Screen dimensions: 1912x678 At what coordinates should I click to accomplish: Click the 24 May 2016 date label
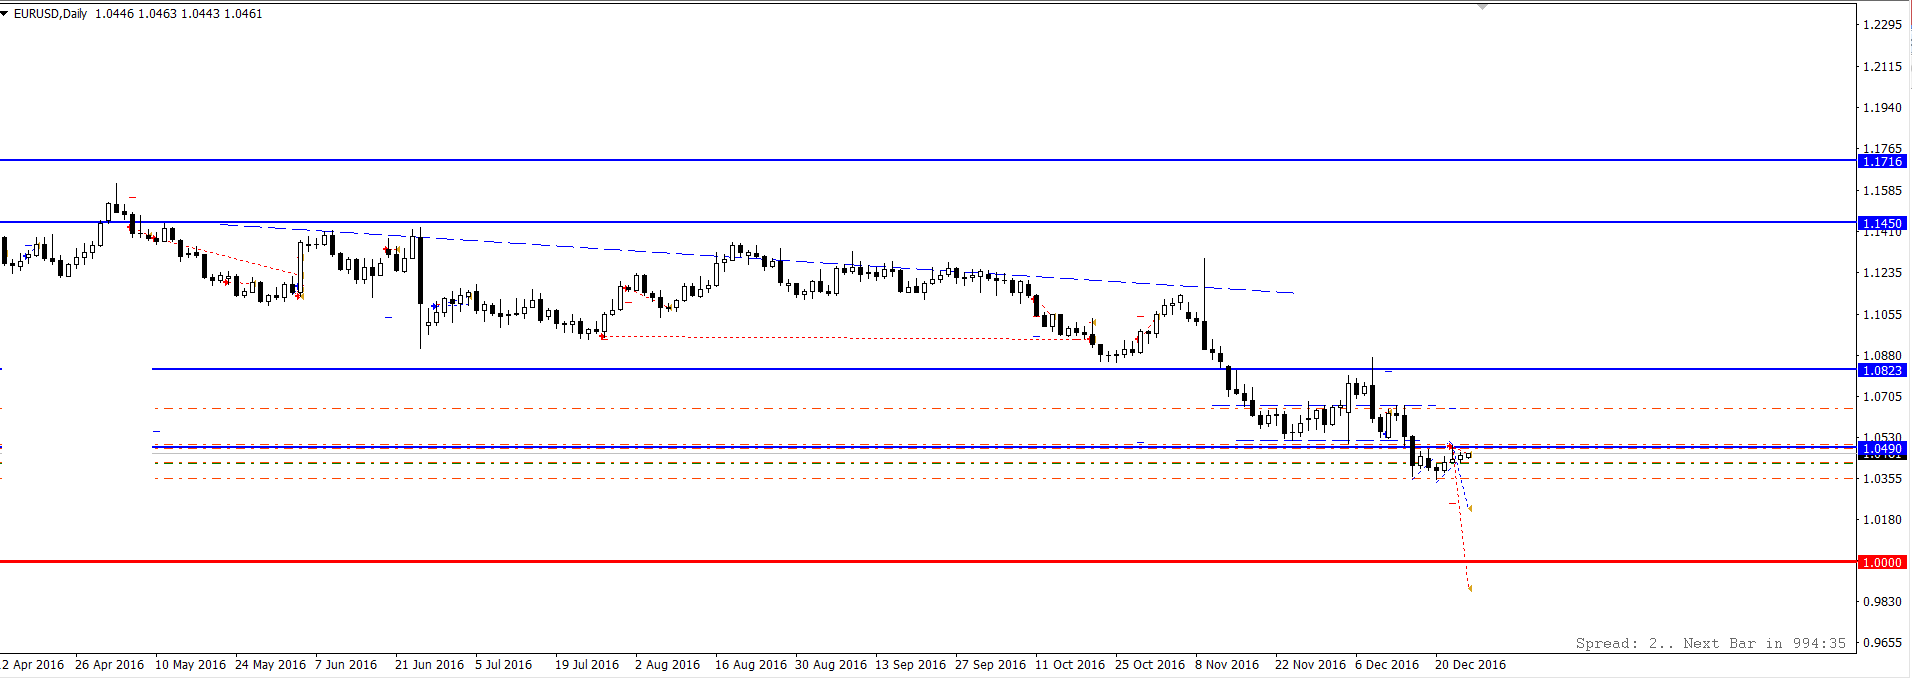pyautogui.click(x=271, y=665)
